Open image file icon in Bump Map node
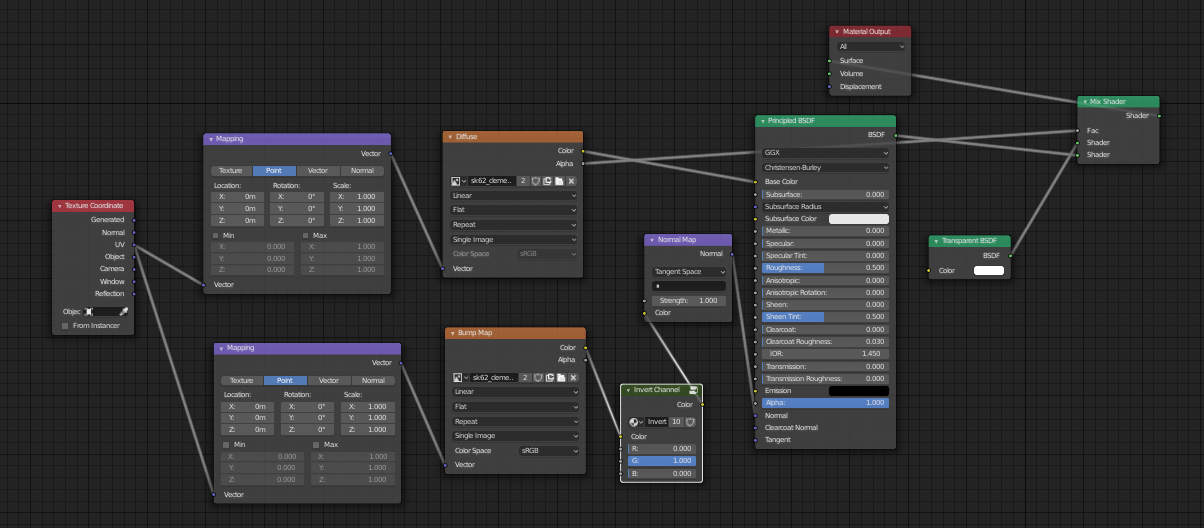Viewport: 1204px width, 528px height. (x=562, y=378)
